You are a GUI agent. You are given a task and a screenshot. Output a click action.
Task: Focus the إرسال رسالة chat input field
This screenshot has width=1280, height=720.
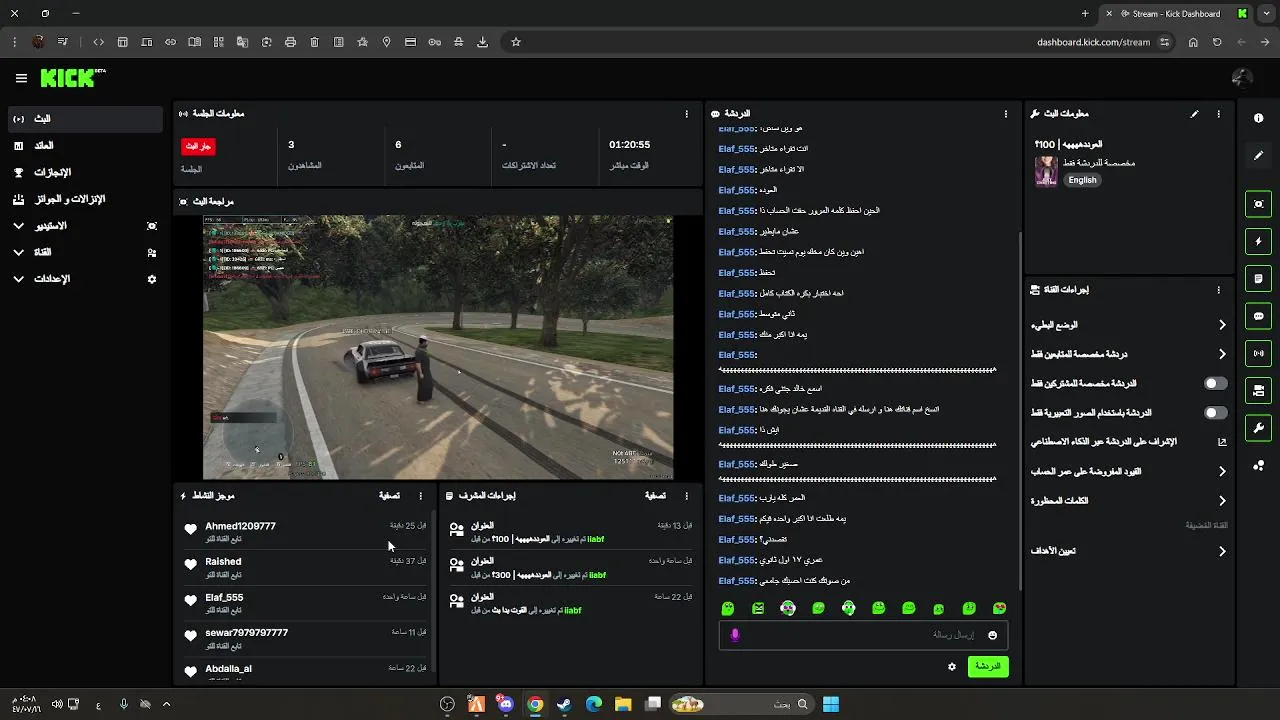pos(863,635)
